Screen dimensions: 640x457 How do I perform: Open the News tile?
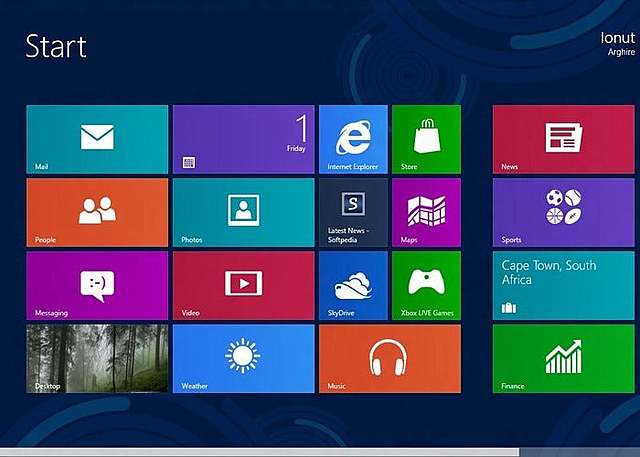[564, 140]
